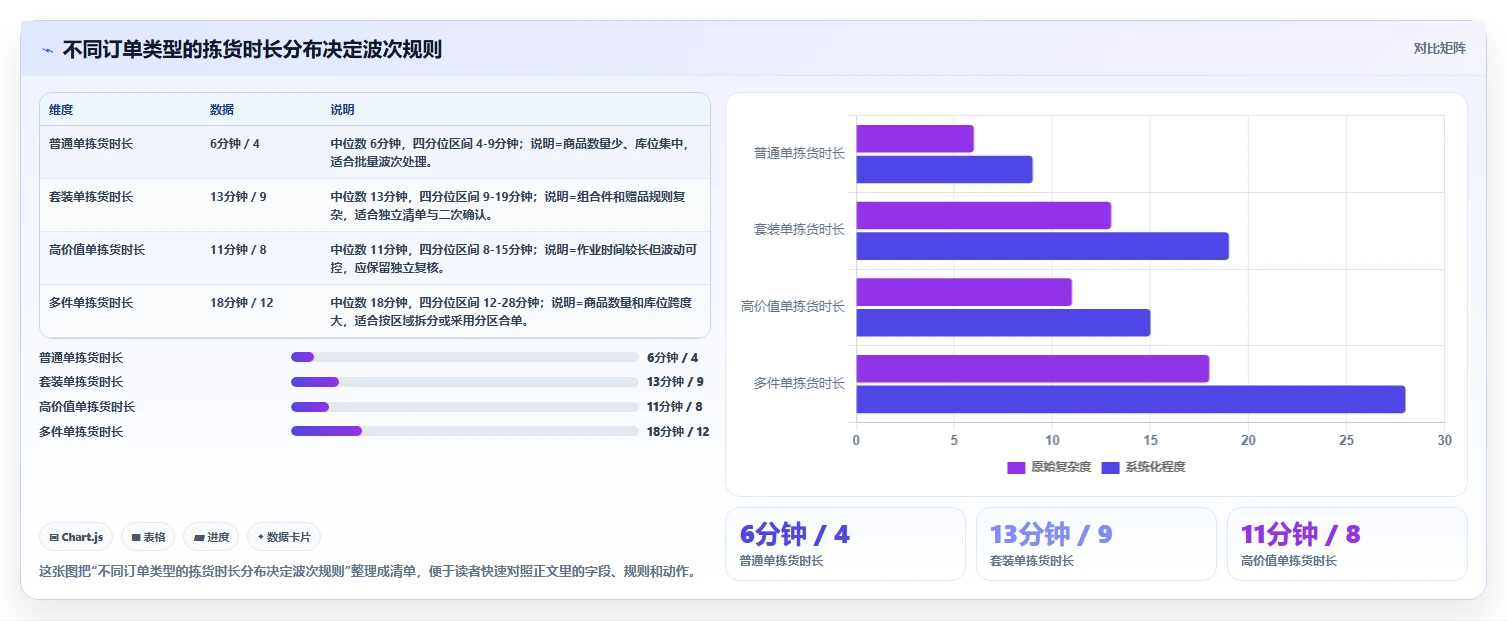Select the 进度 chip
This screenshot has width=1507, height=621.
[x=211, y=537]
